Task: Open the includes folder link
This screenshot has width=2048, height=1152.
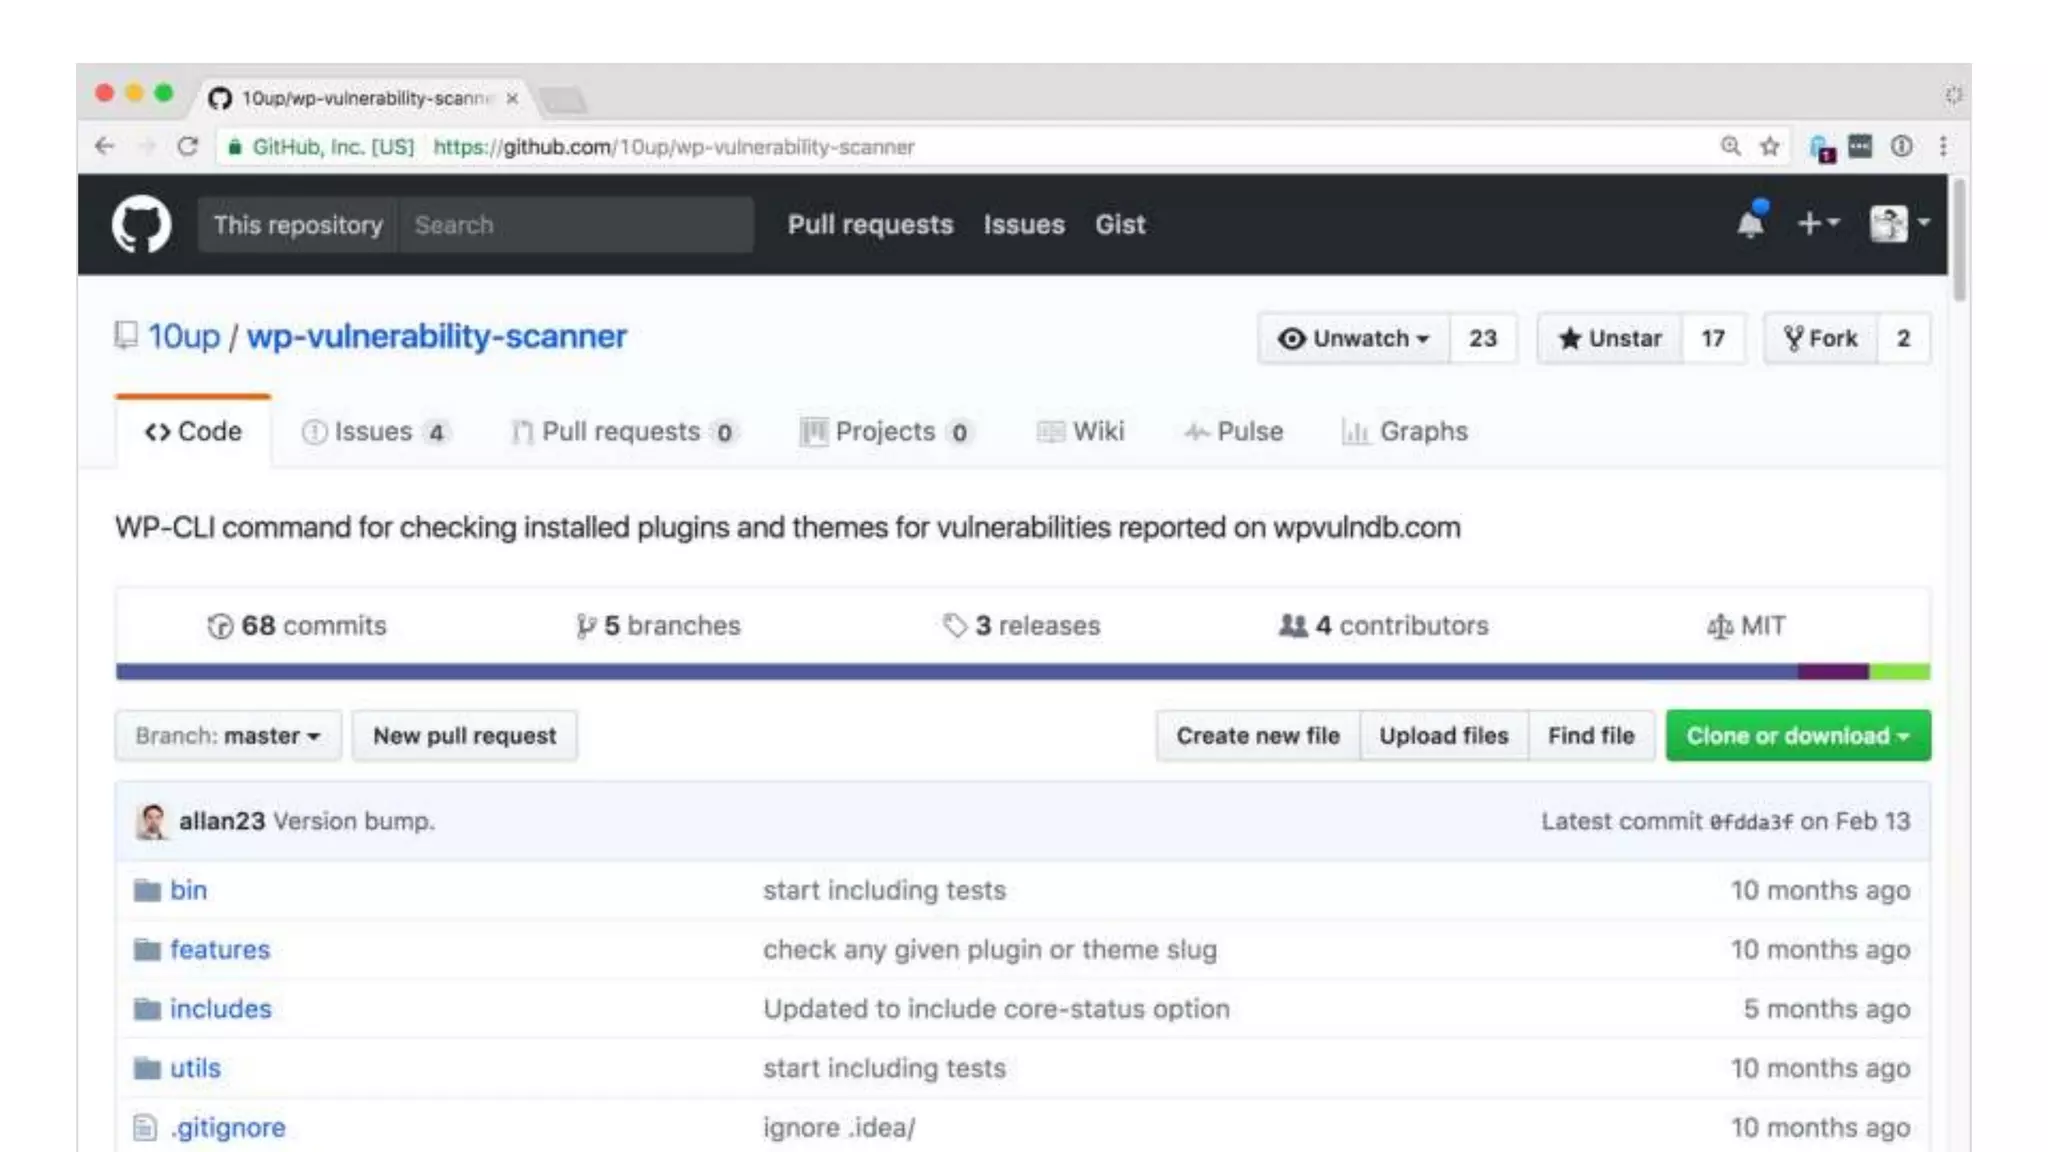Action: click(x=220, y=1009)
